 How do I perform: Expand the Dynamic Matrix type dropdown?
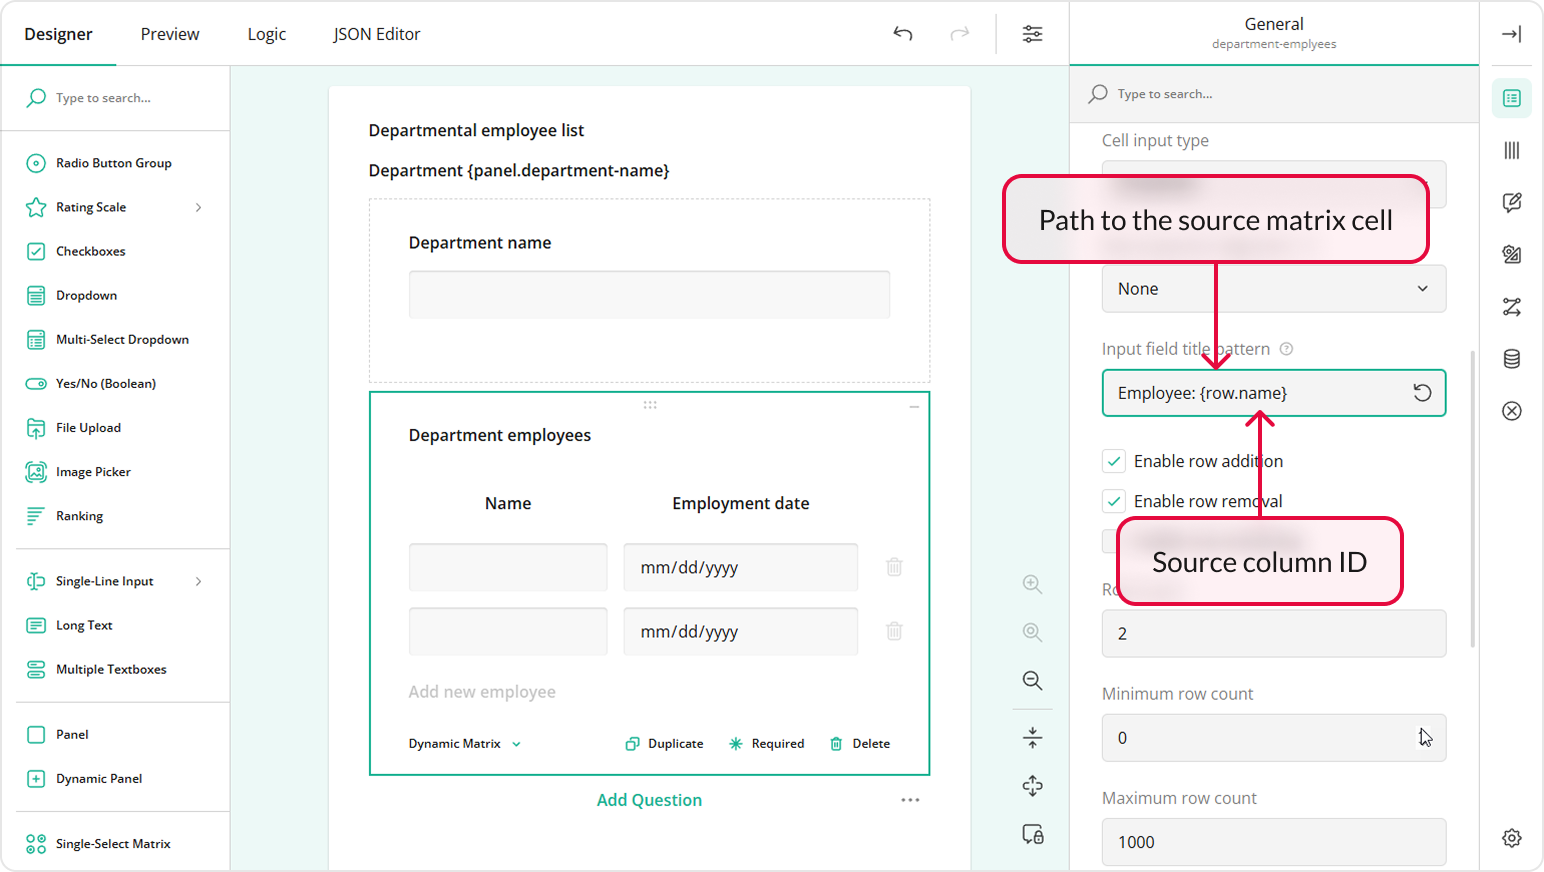coord(464,743)
